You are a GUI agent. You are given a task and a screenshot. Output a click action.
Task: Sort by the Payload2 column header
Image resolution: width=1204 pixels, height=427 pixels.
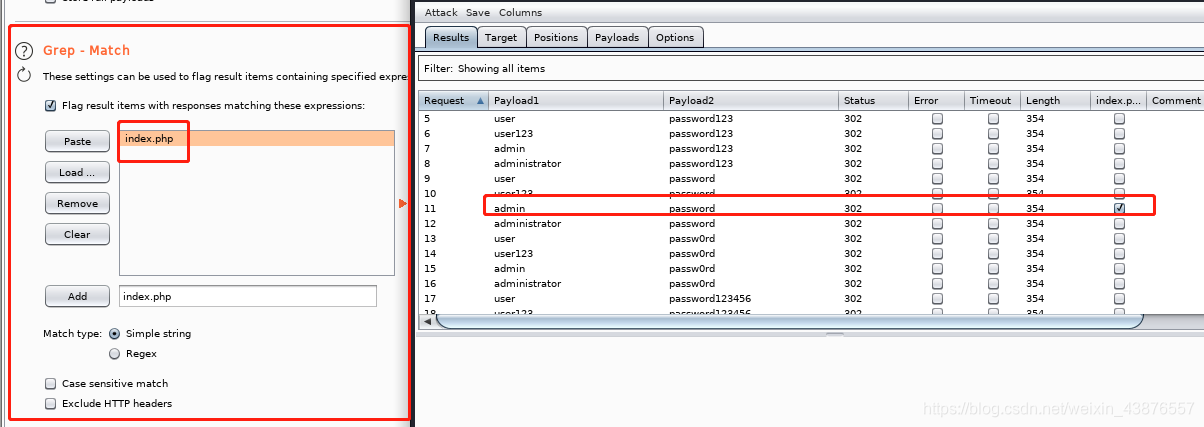tap(751, 100)
